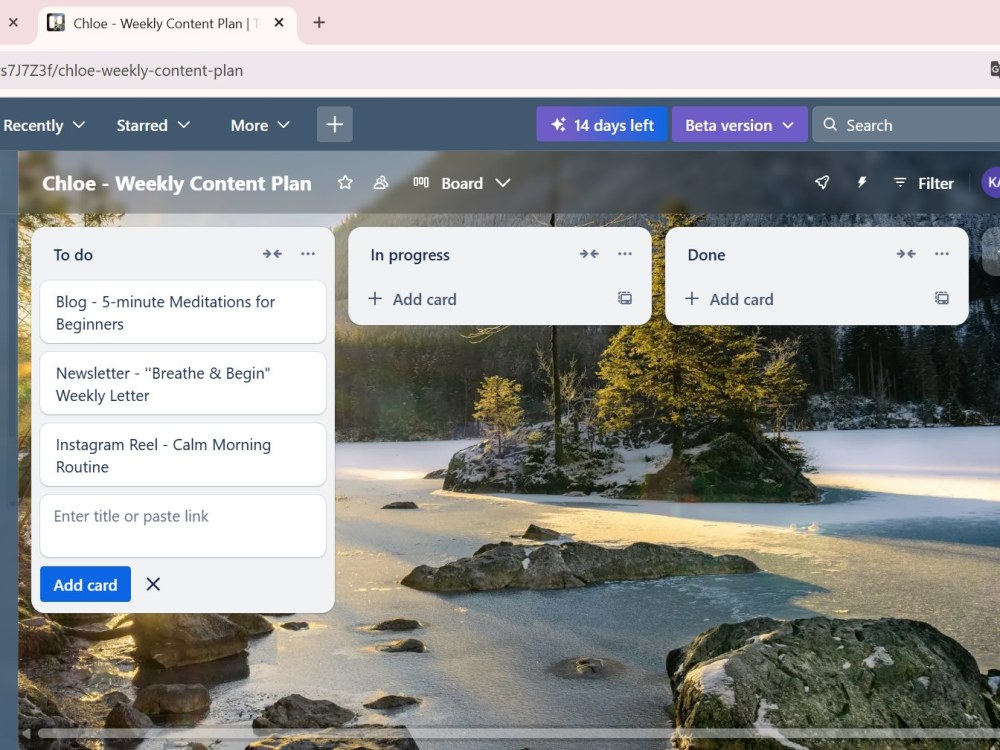This screenshot has width=1000, height=750.
Task: Add card to Done list
Action: (x=730, y=299)
